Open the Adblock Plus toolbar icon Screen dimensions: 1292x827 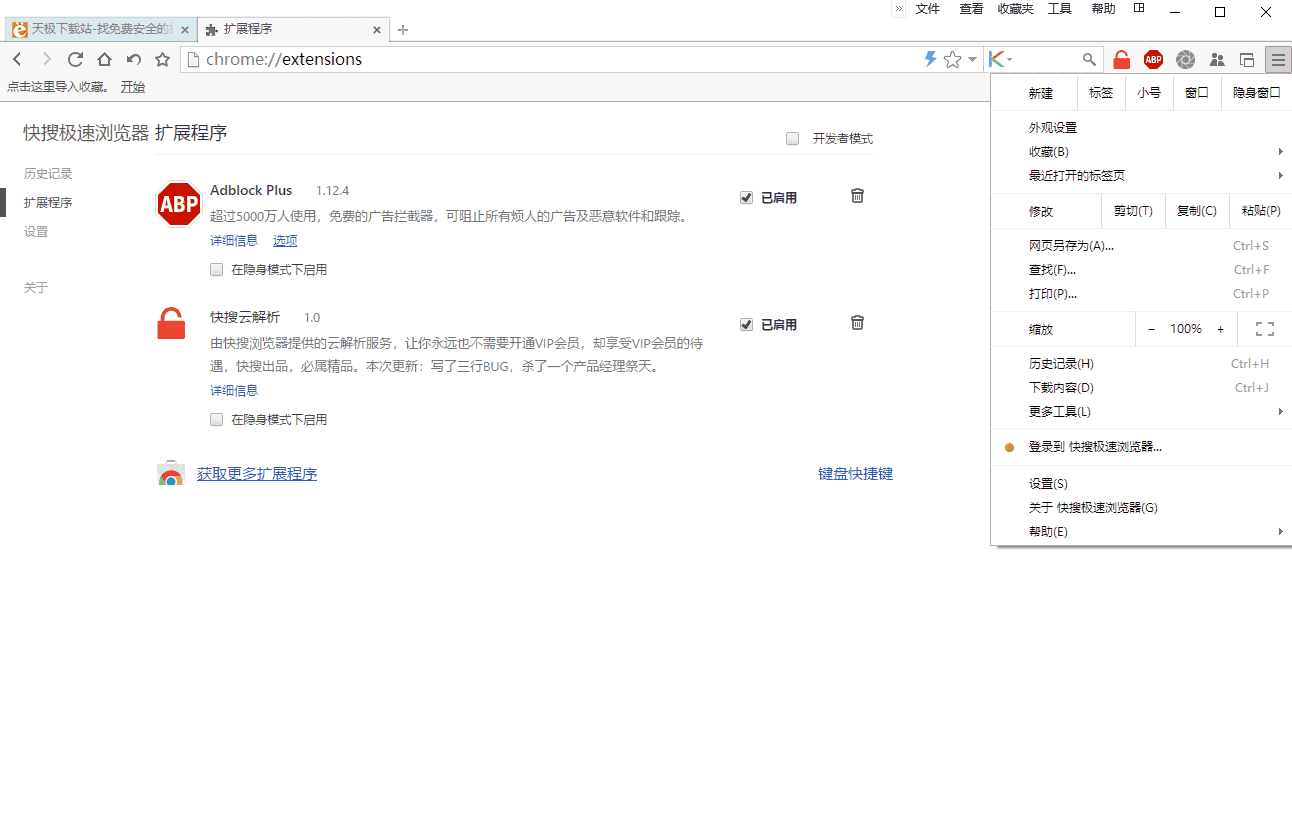tap(1153, 59)
